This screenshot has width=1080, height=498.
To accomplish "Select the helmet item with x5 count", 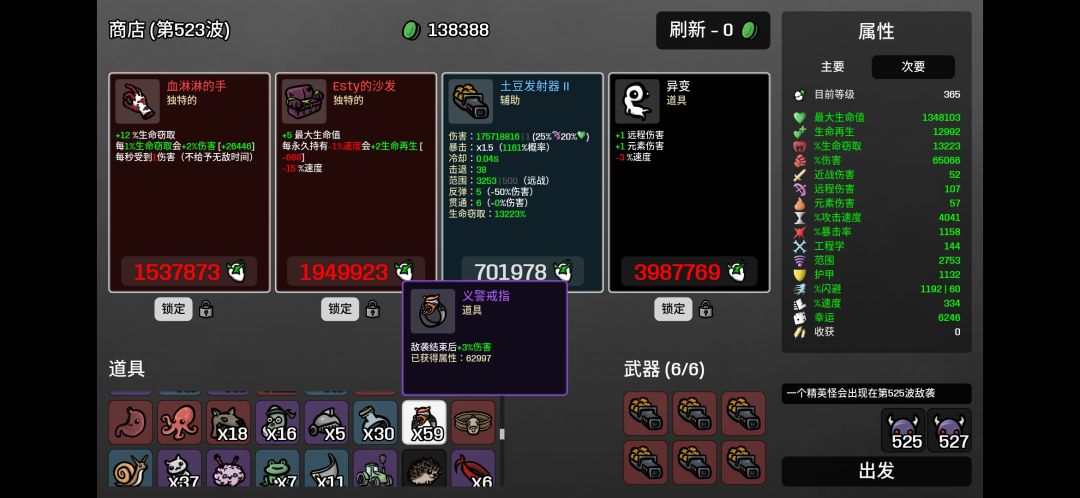I will (x=326, y=422).
